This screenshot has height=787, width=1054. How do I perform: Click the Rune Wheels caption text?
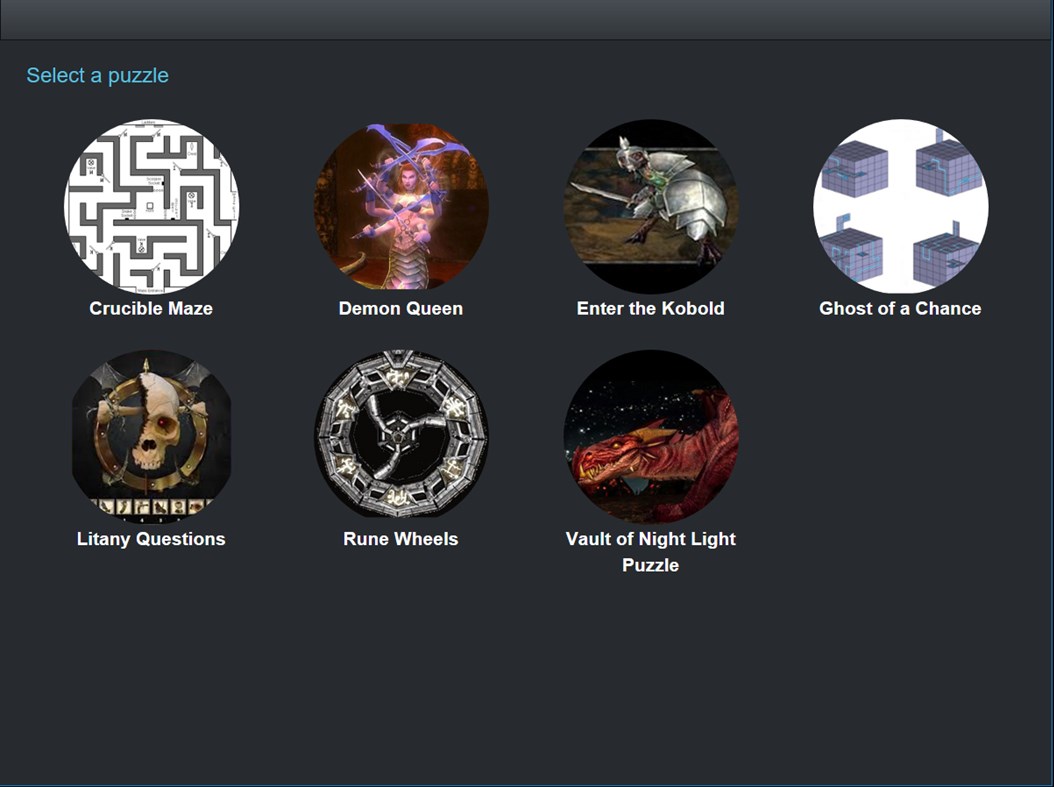[401, 539]
